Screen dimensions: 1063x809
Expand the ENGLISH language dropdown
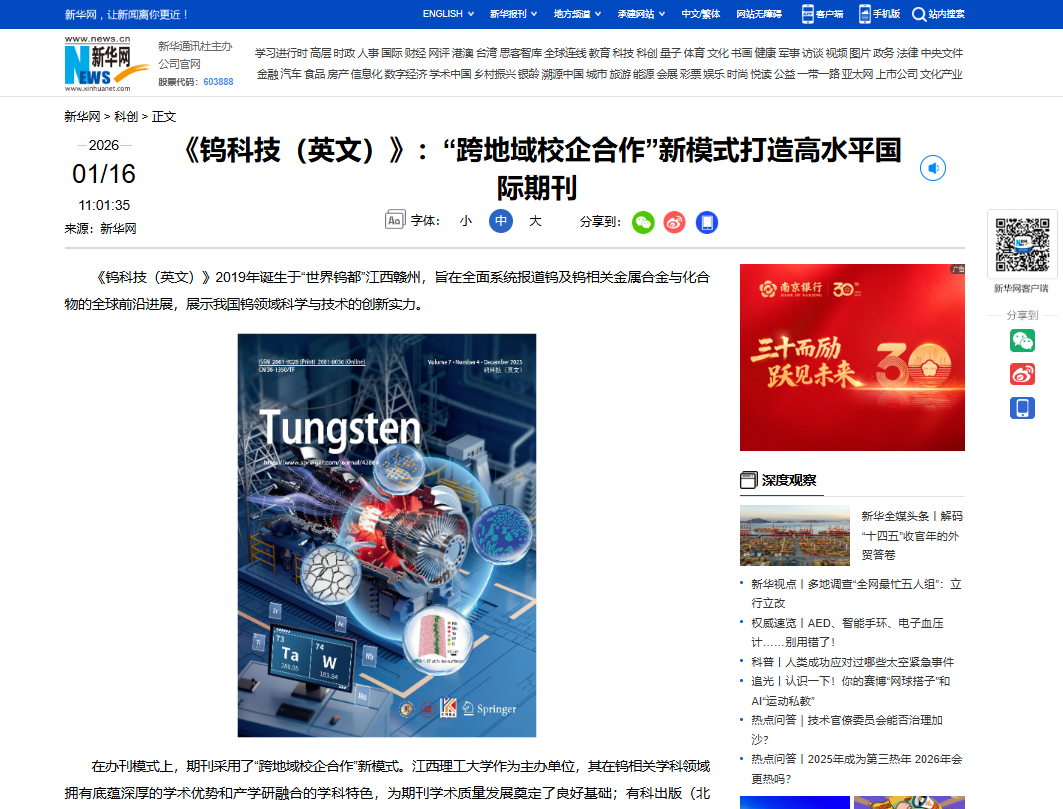pos(449,14)
